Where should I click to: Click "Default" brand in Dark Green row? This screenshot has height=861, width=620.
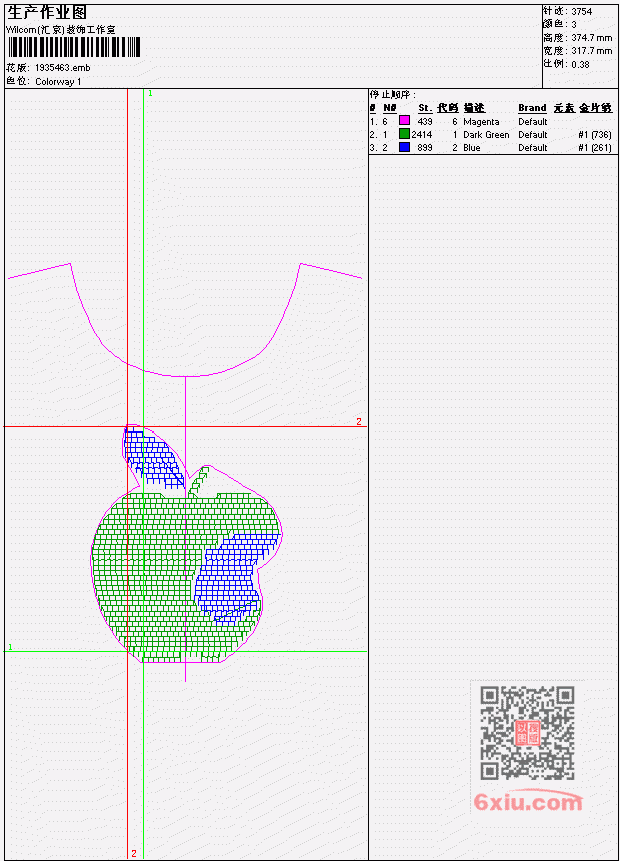point(533,135)
